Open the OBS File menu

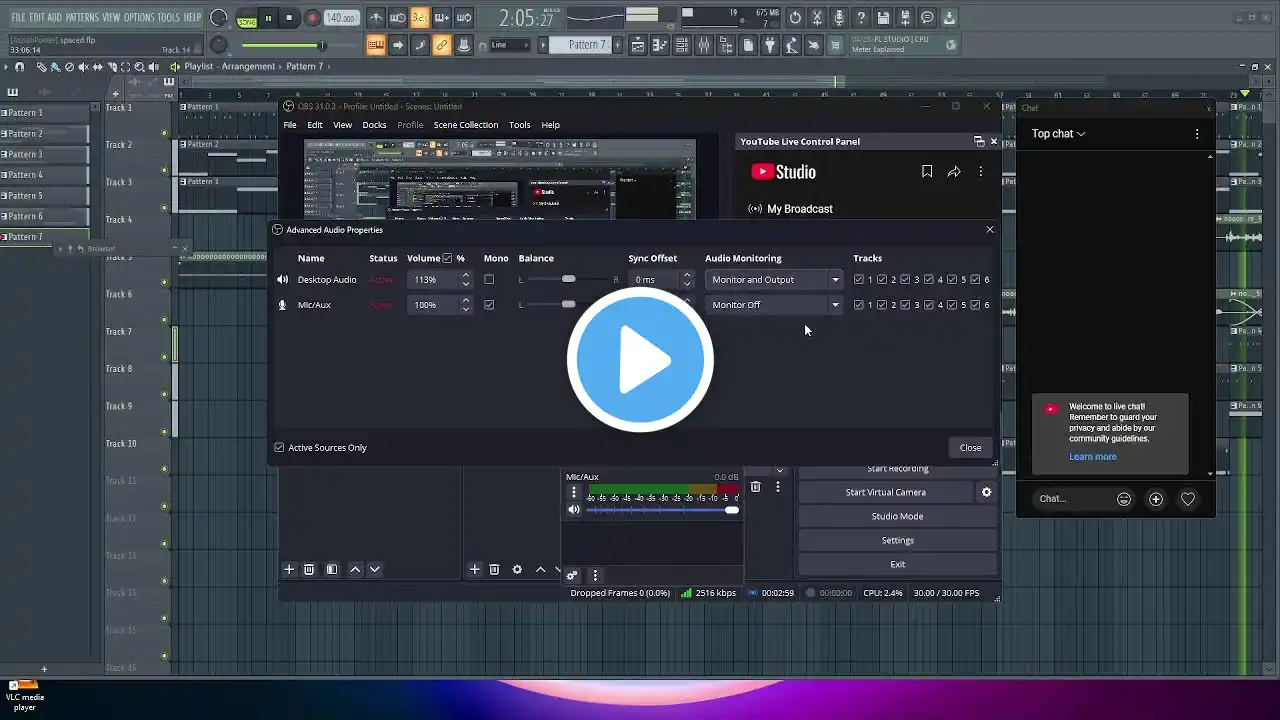[x=290, y=125]
